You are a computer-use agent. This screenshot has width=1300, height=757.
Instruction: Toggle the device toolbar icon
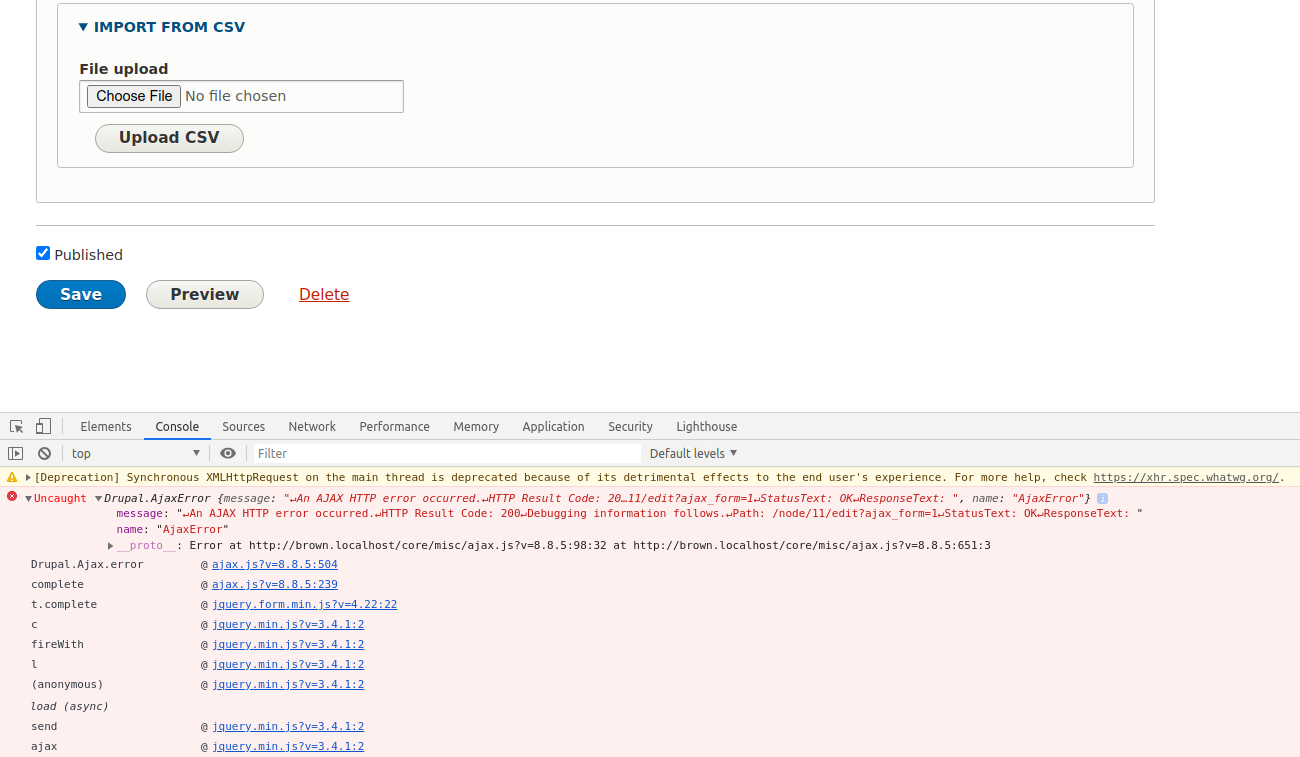point(43,426)
